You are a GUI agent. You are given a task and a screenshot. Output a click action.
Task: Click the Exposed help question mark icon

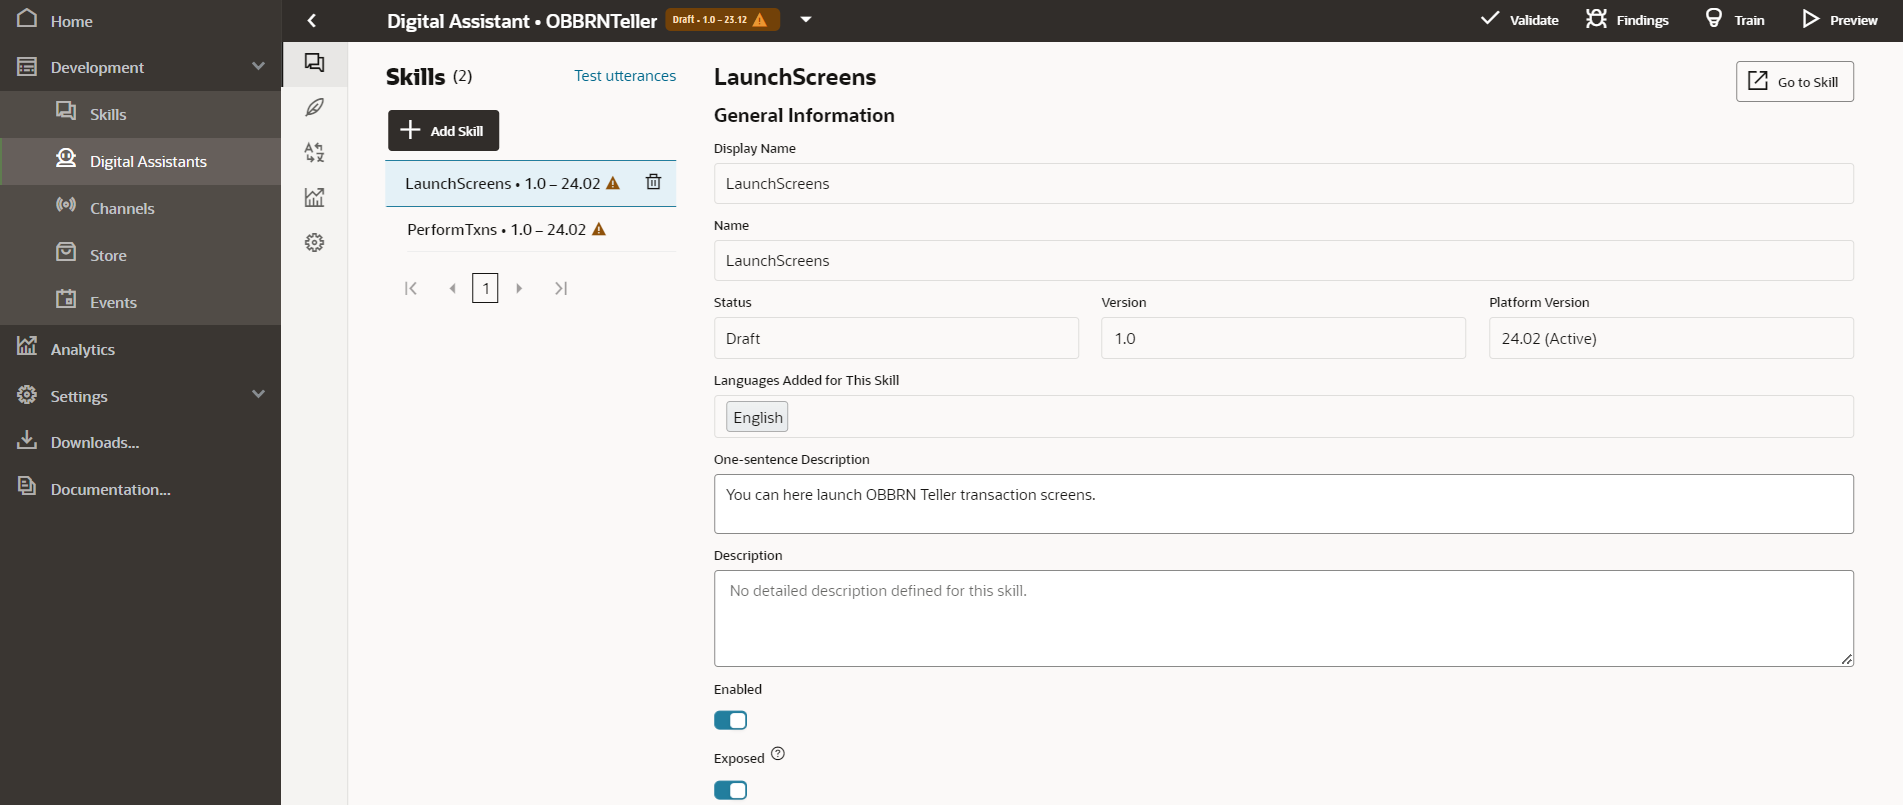pyautogui.click(x=778, y=754)
